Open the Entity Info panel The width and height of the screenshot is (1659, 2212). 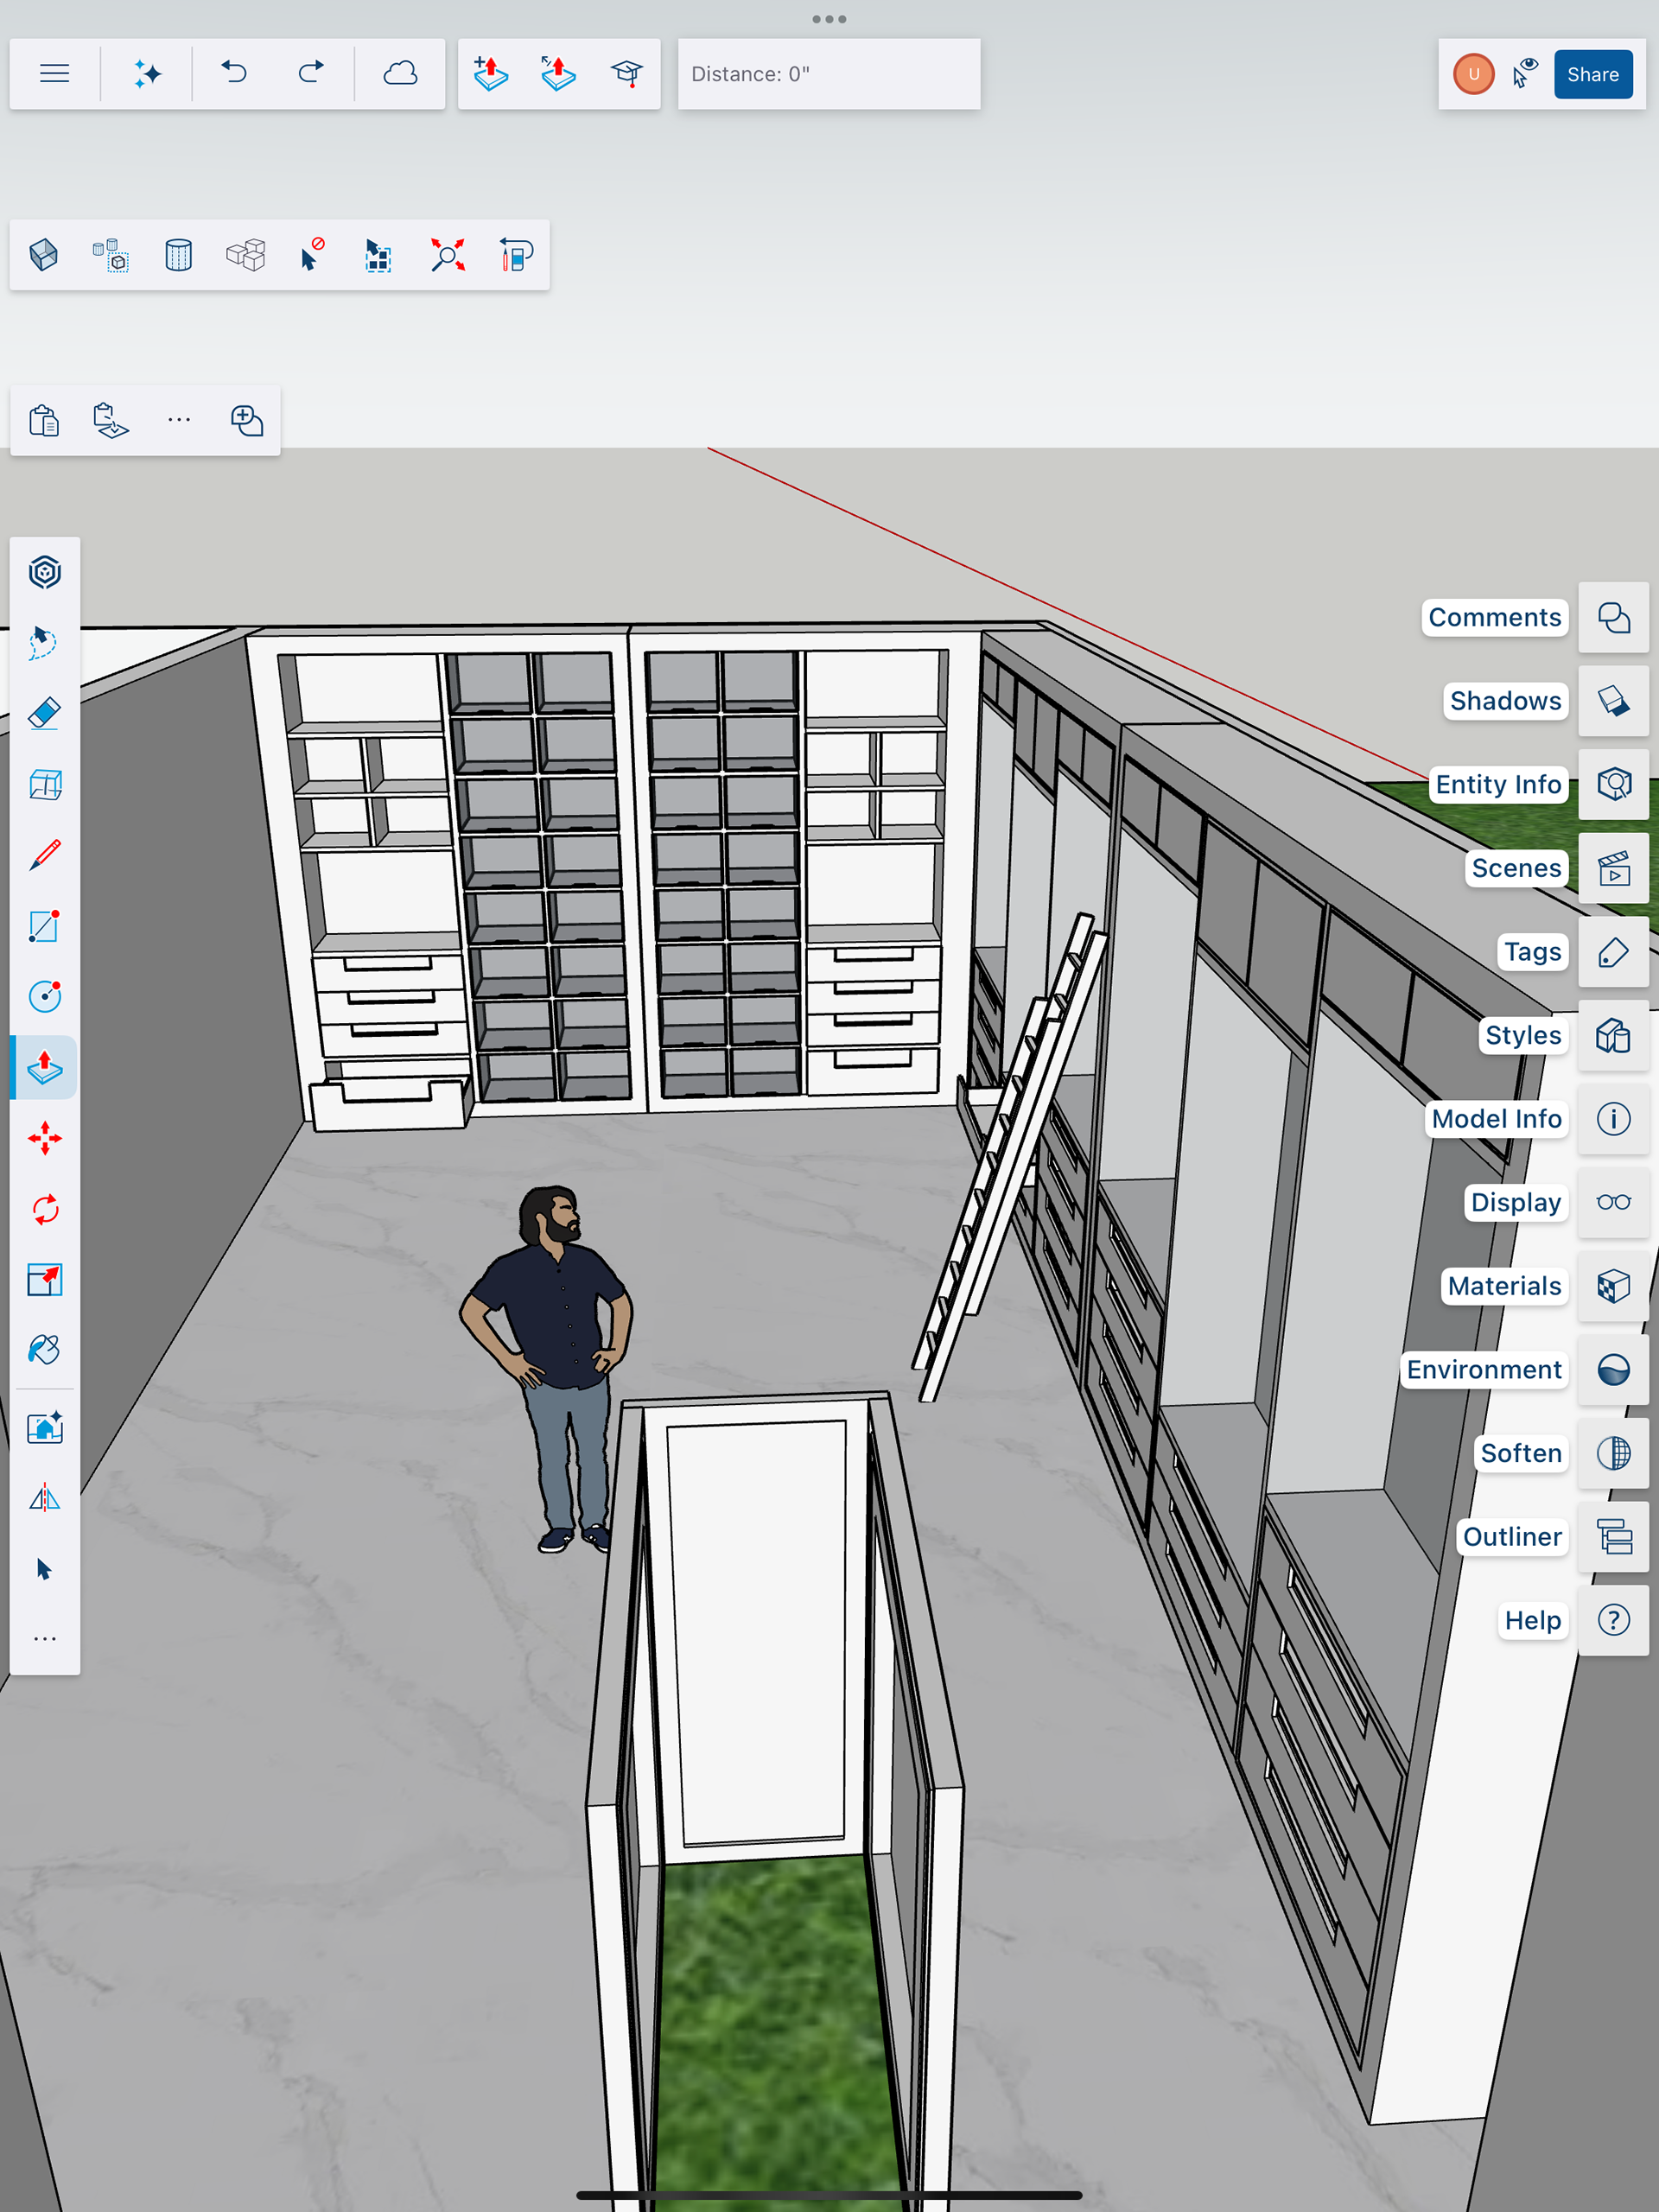click(x=1612, y=784)
